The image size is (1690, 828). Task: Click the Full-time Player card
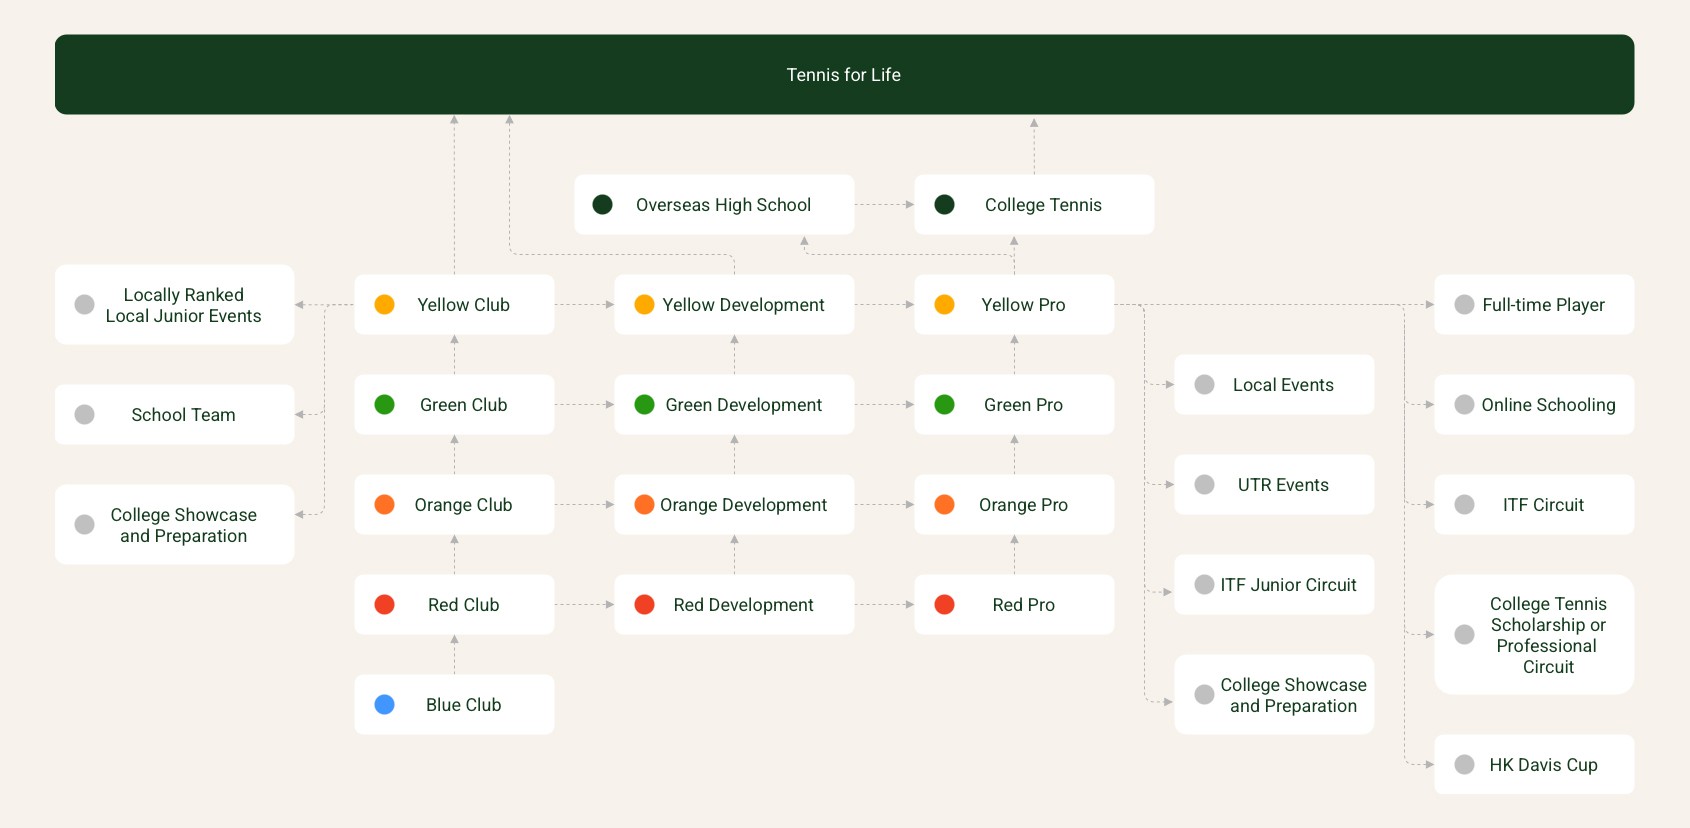click(x=1534, y=304)
